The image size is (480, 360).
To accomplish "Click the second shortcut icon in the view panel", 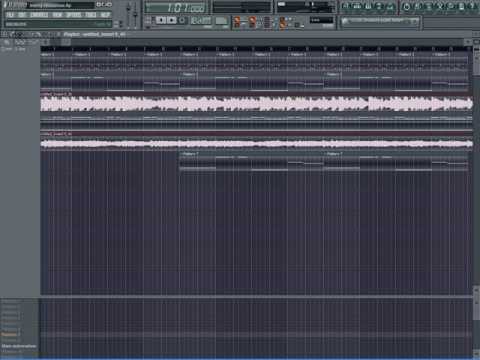I will pos(357,6).
